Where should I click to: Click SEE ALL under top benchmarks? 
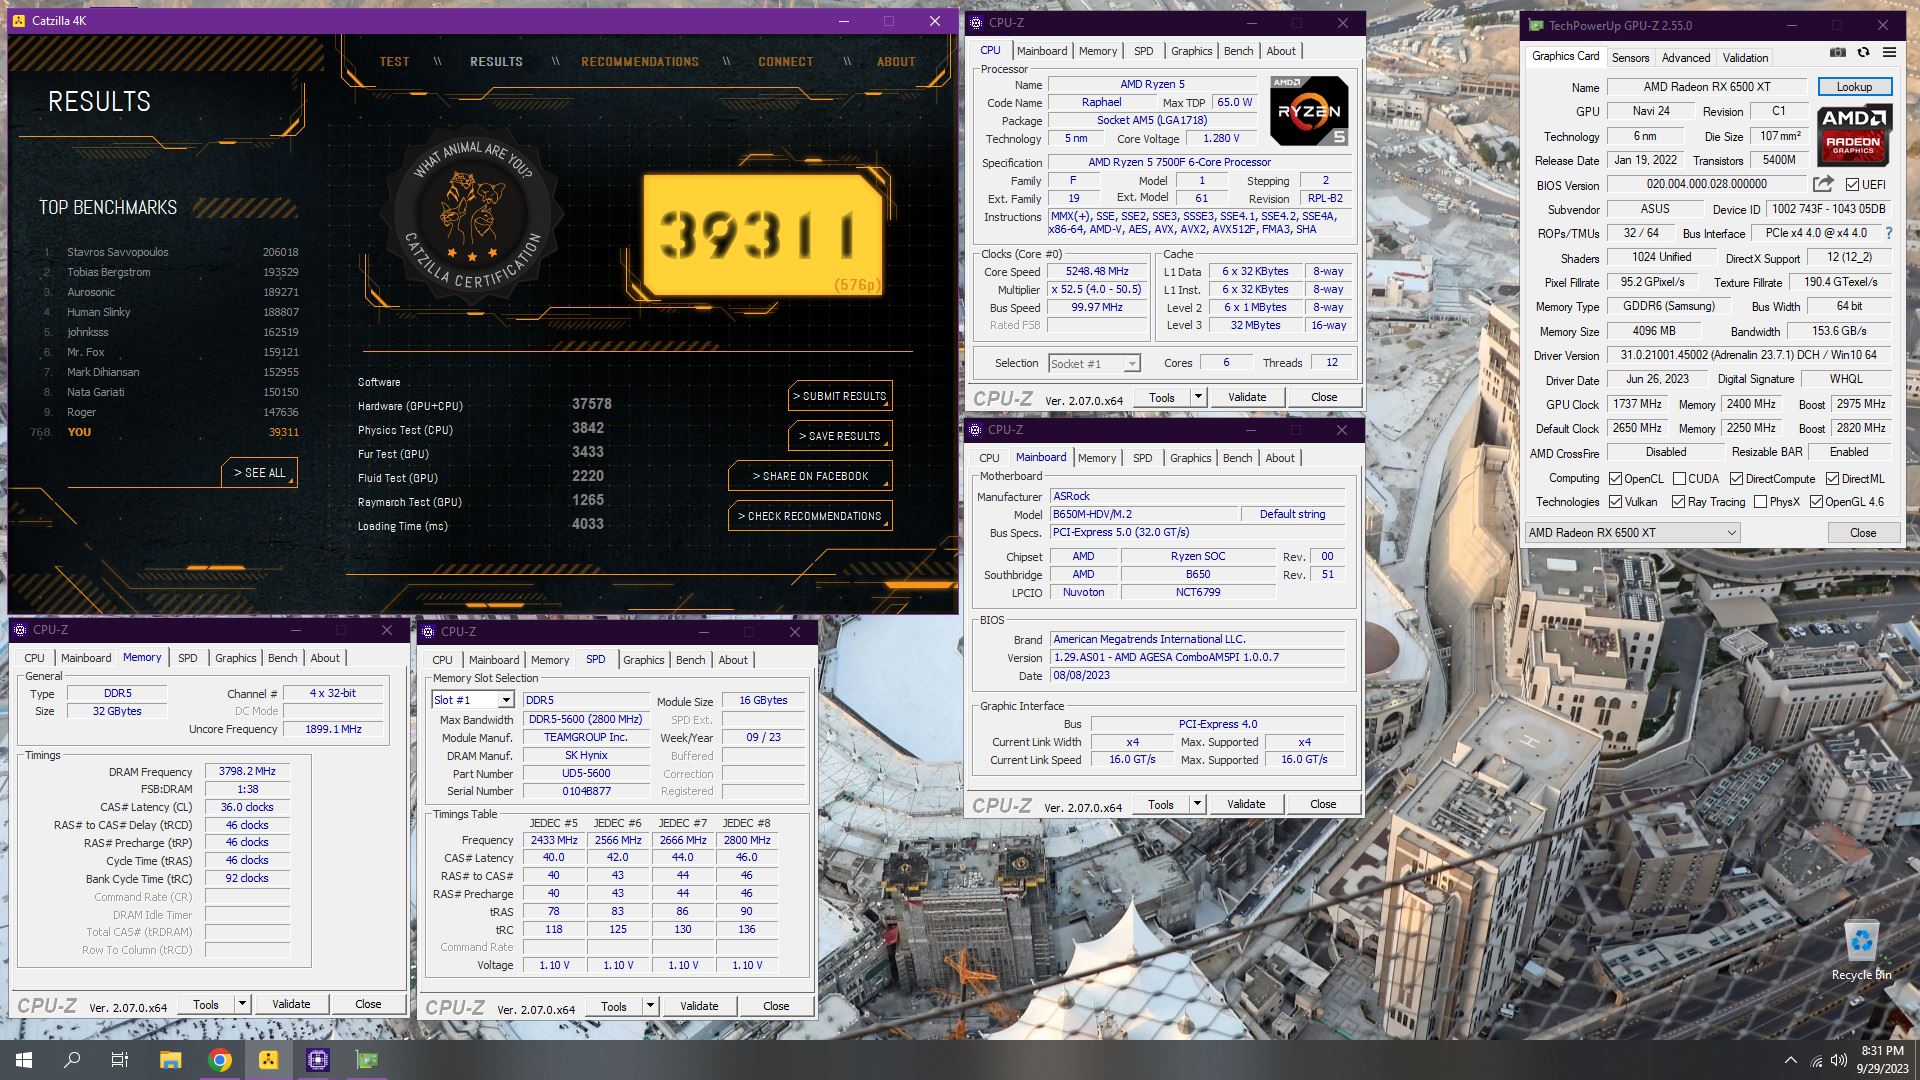259,472
